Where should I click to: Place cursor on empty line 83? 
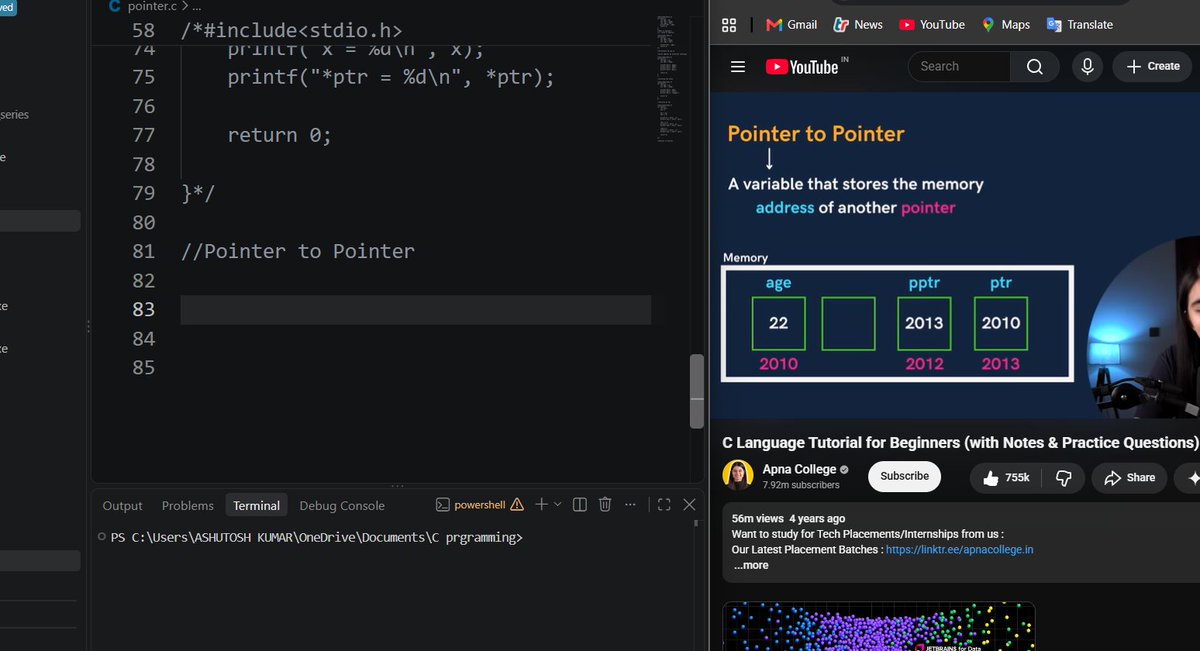point(416,309)
